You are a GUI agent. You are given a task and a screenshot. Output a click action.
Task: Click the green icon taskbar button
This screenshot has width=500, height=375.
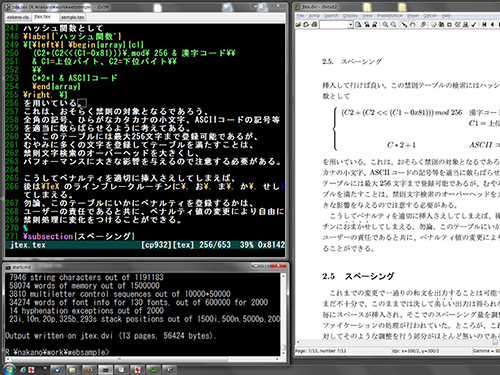pyautogui.click(x=153, y=370)
